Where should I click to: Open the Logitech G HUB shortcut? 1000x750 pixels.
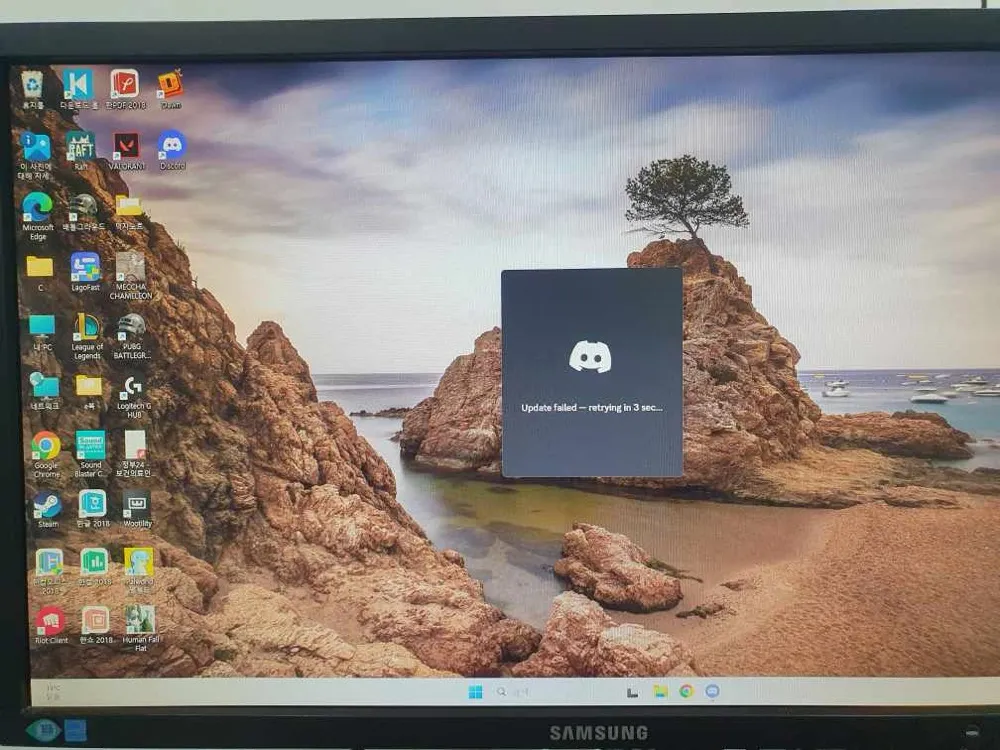[134, 397]
